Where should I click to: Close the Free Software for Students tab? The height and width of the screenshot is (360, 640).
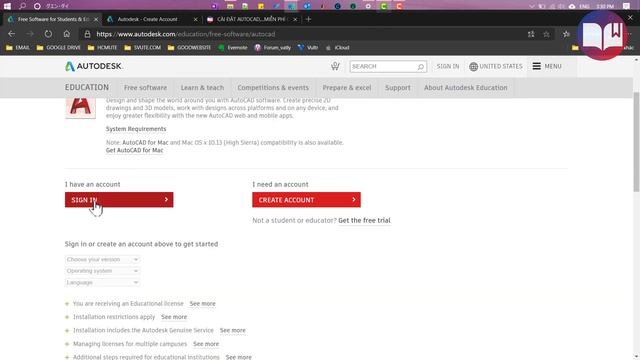click(x=96, y=19)
